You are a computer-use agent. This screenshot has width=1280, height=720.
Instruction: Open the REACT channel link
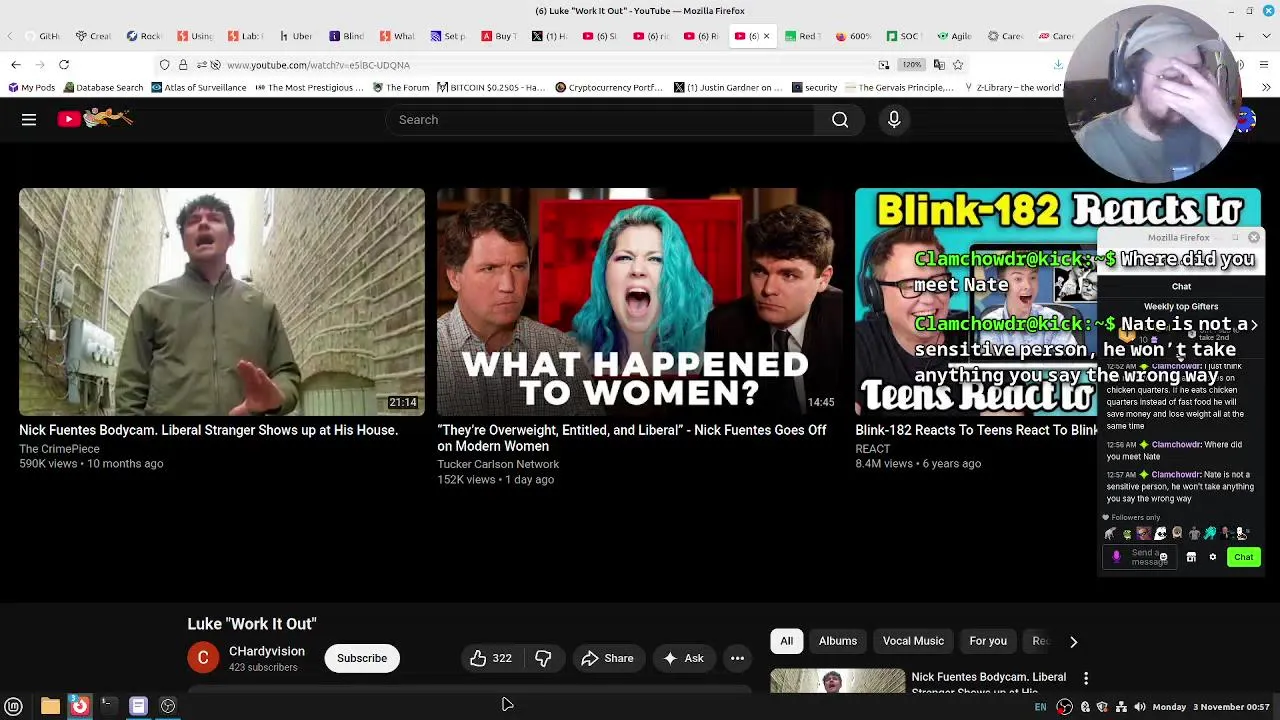[x=872, y=449]
